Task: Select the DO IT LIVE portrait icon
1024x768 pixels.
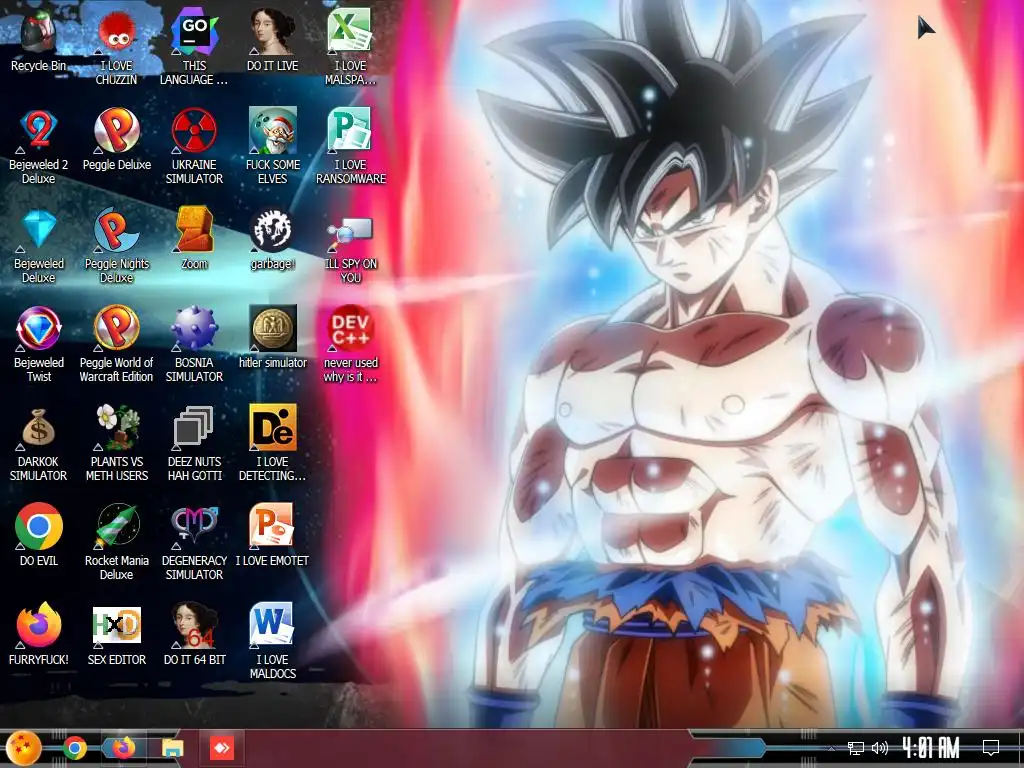Action: (x=272, y=31)
